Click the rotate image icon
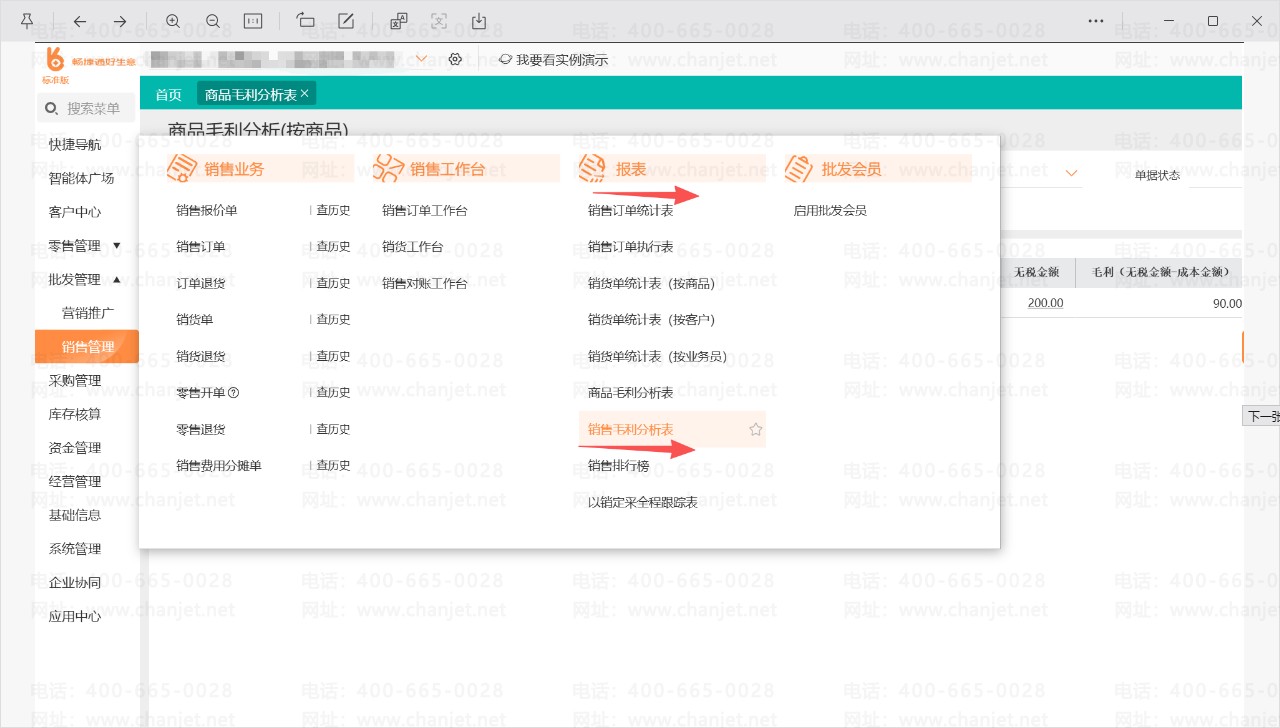The width and height of the screenshot is (1280, 728). 306,21
